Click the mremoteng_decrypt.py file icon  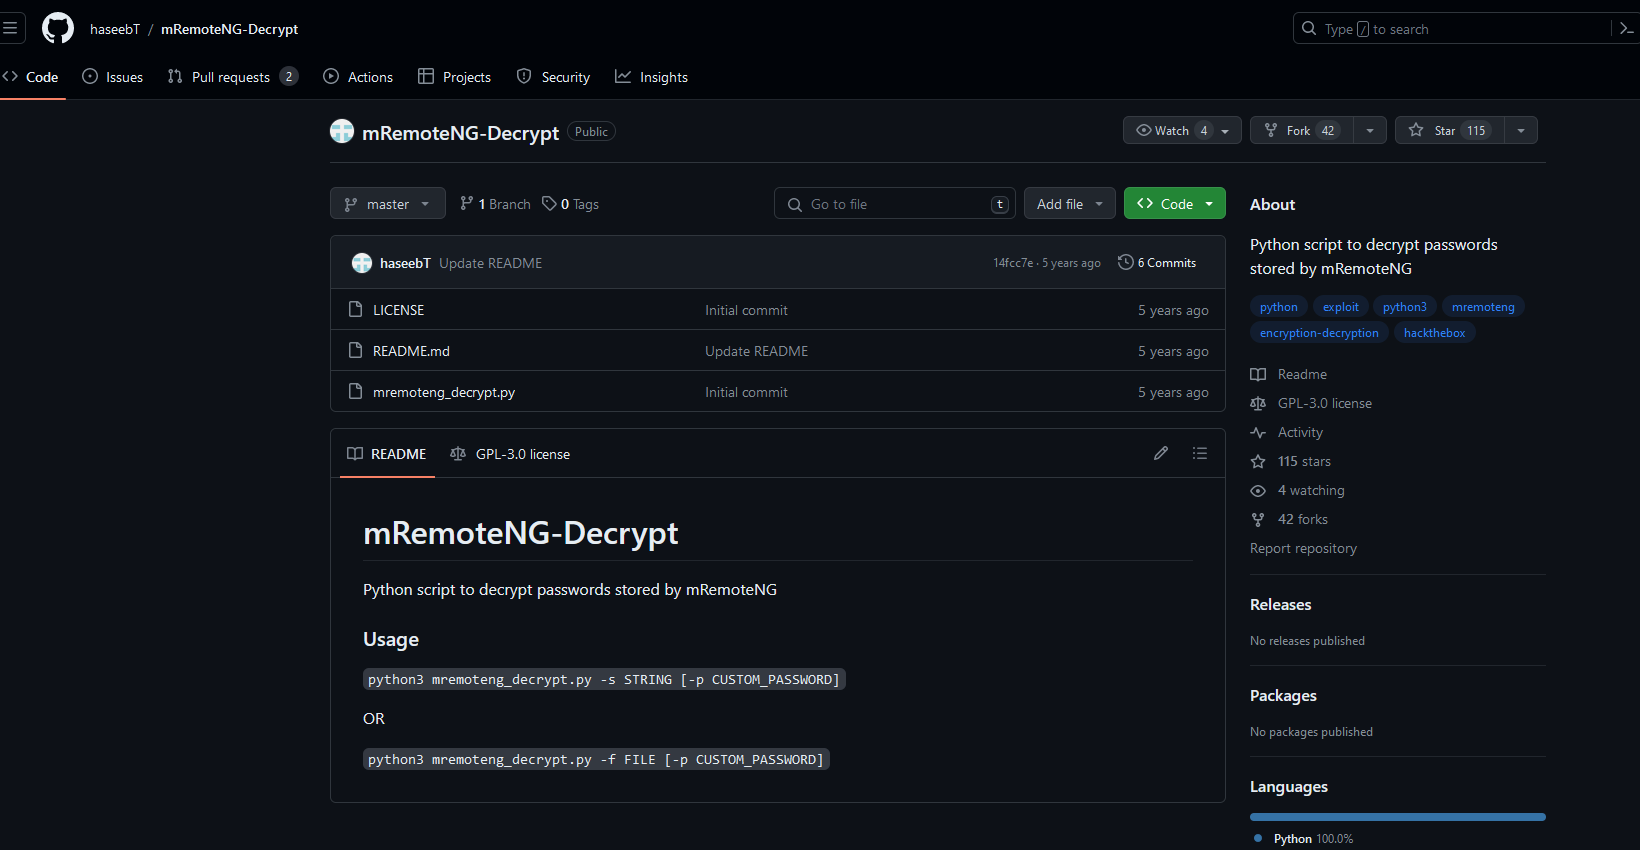(355, 391)
